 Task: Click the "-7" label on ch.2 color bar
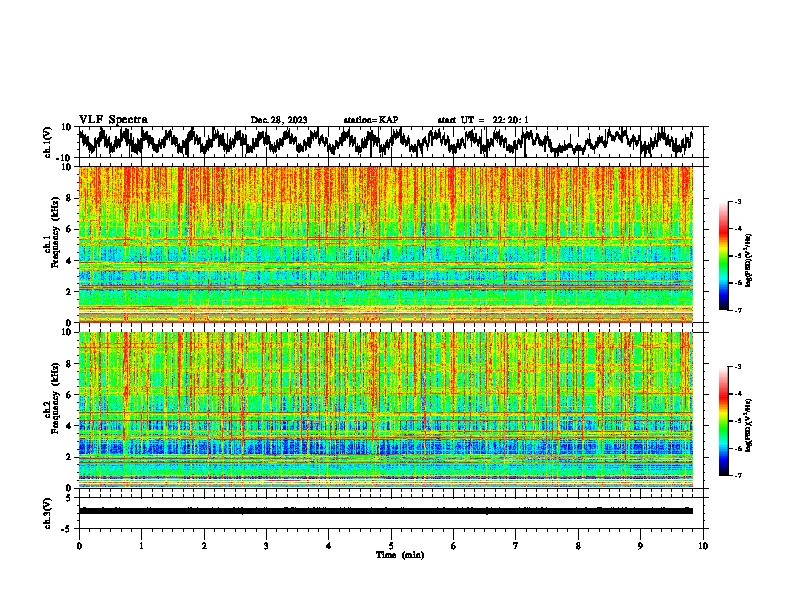737,475
